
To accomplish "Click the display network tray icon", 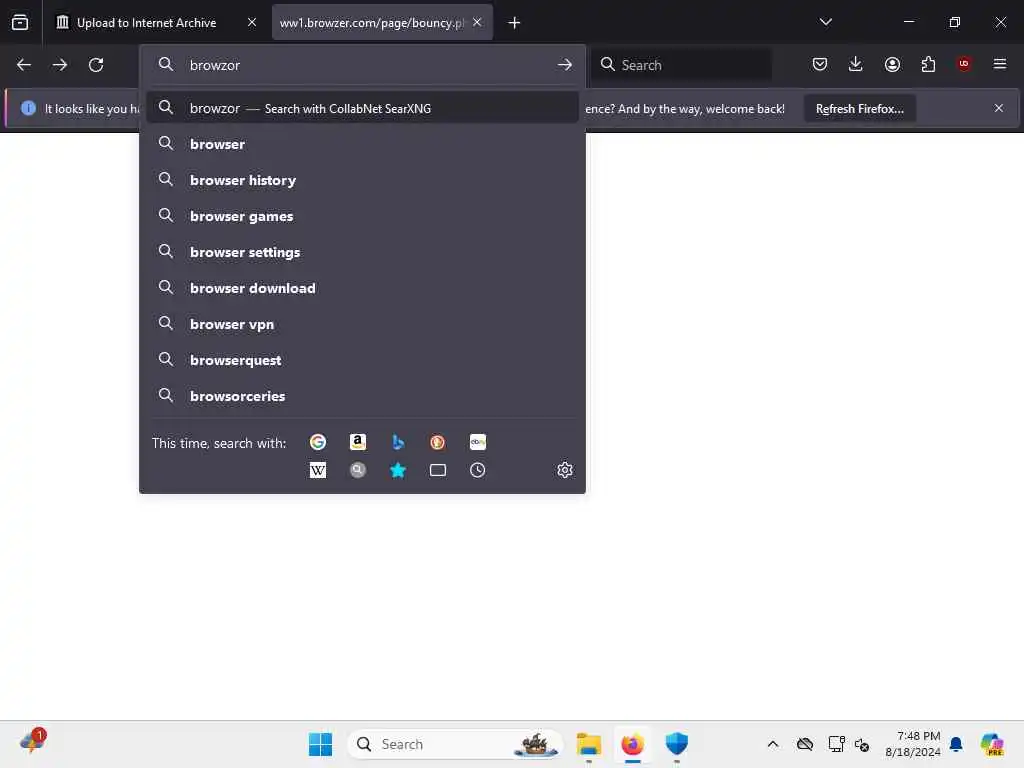I will pyautogui.click(x=836, y=744).
